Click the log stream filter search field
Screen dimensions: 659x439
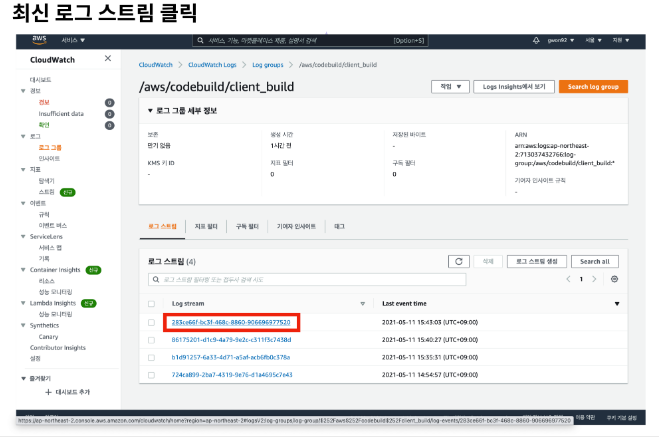point(307,279)
